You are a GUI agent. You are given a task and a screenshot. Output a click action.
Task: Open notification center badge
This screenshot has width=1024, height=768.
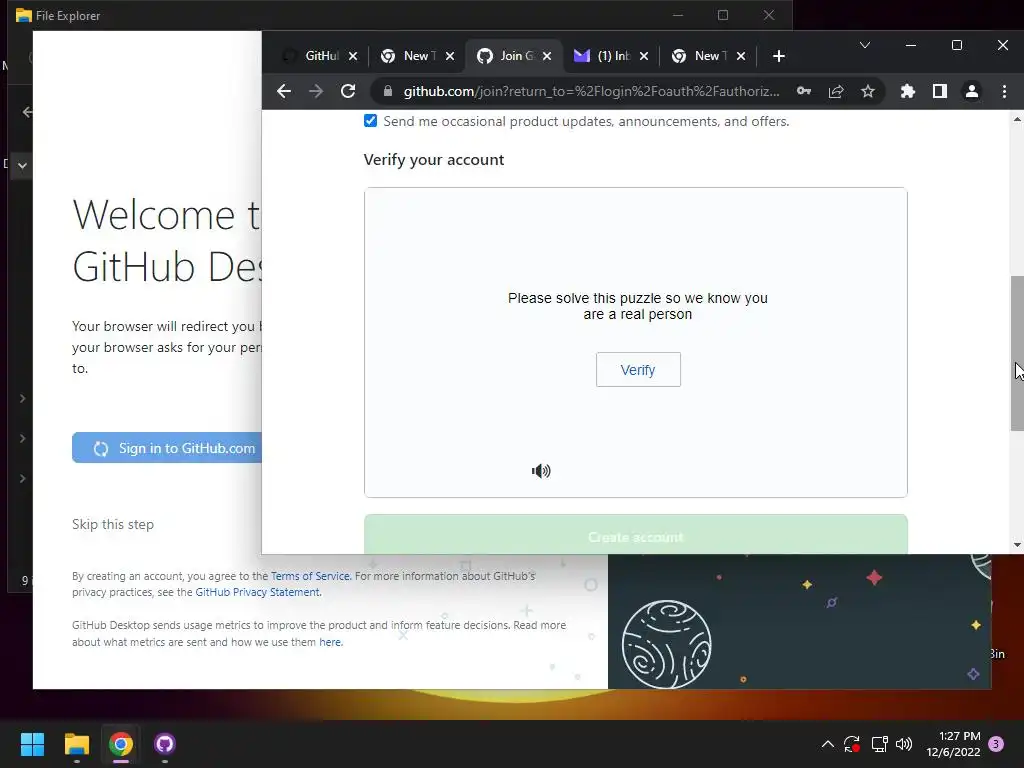(x=996, y=744)
